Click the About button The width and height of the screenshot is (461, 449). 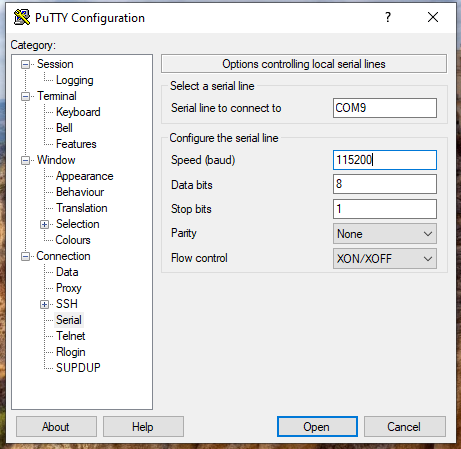[x=56, y=426]
